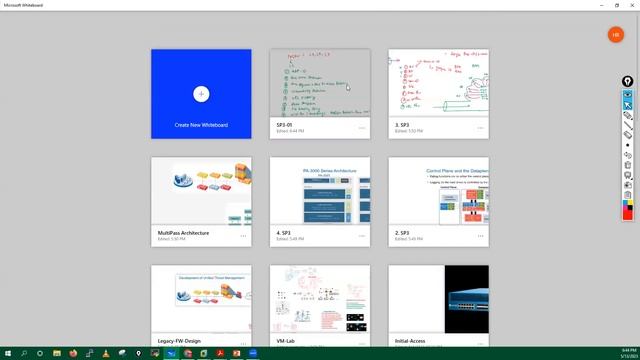
Task: Pick the black color swatch
Action: [x=630, y=208]
